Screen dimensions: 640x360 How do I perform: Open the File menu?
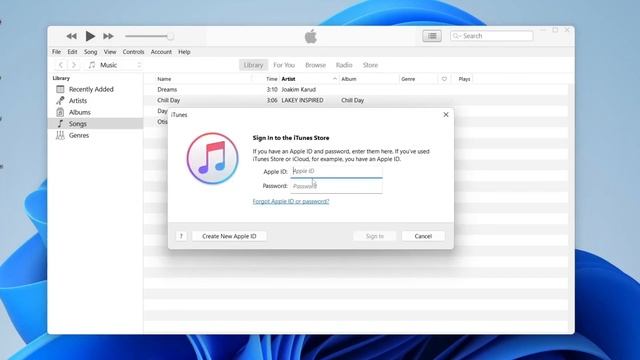[56, 52]
